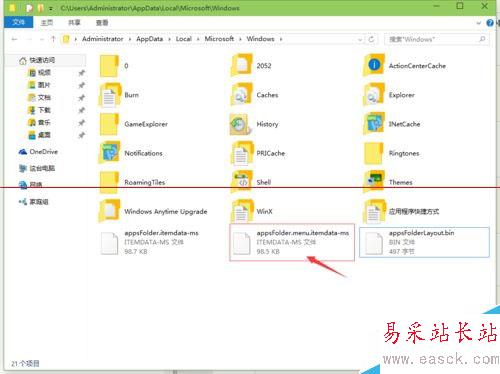Open the address bar history dropdown
Image resolution: width=500 pixels, height=374 pixels.
pos(360,39)
